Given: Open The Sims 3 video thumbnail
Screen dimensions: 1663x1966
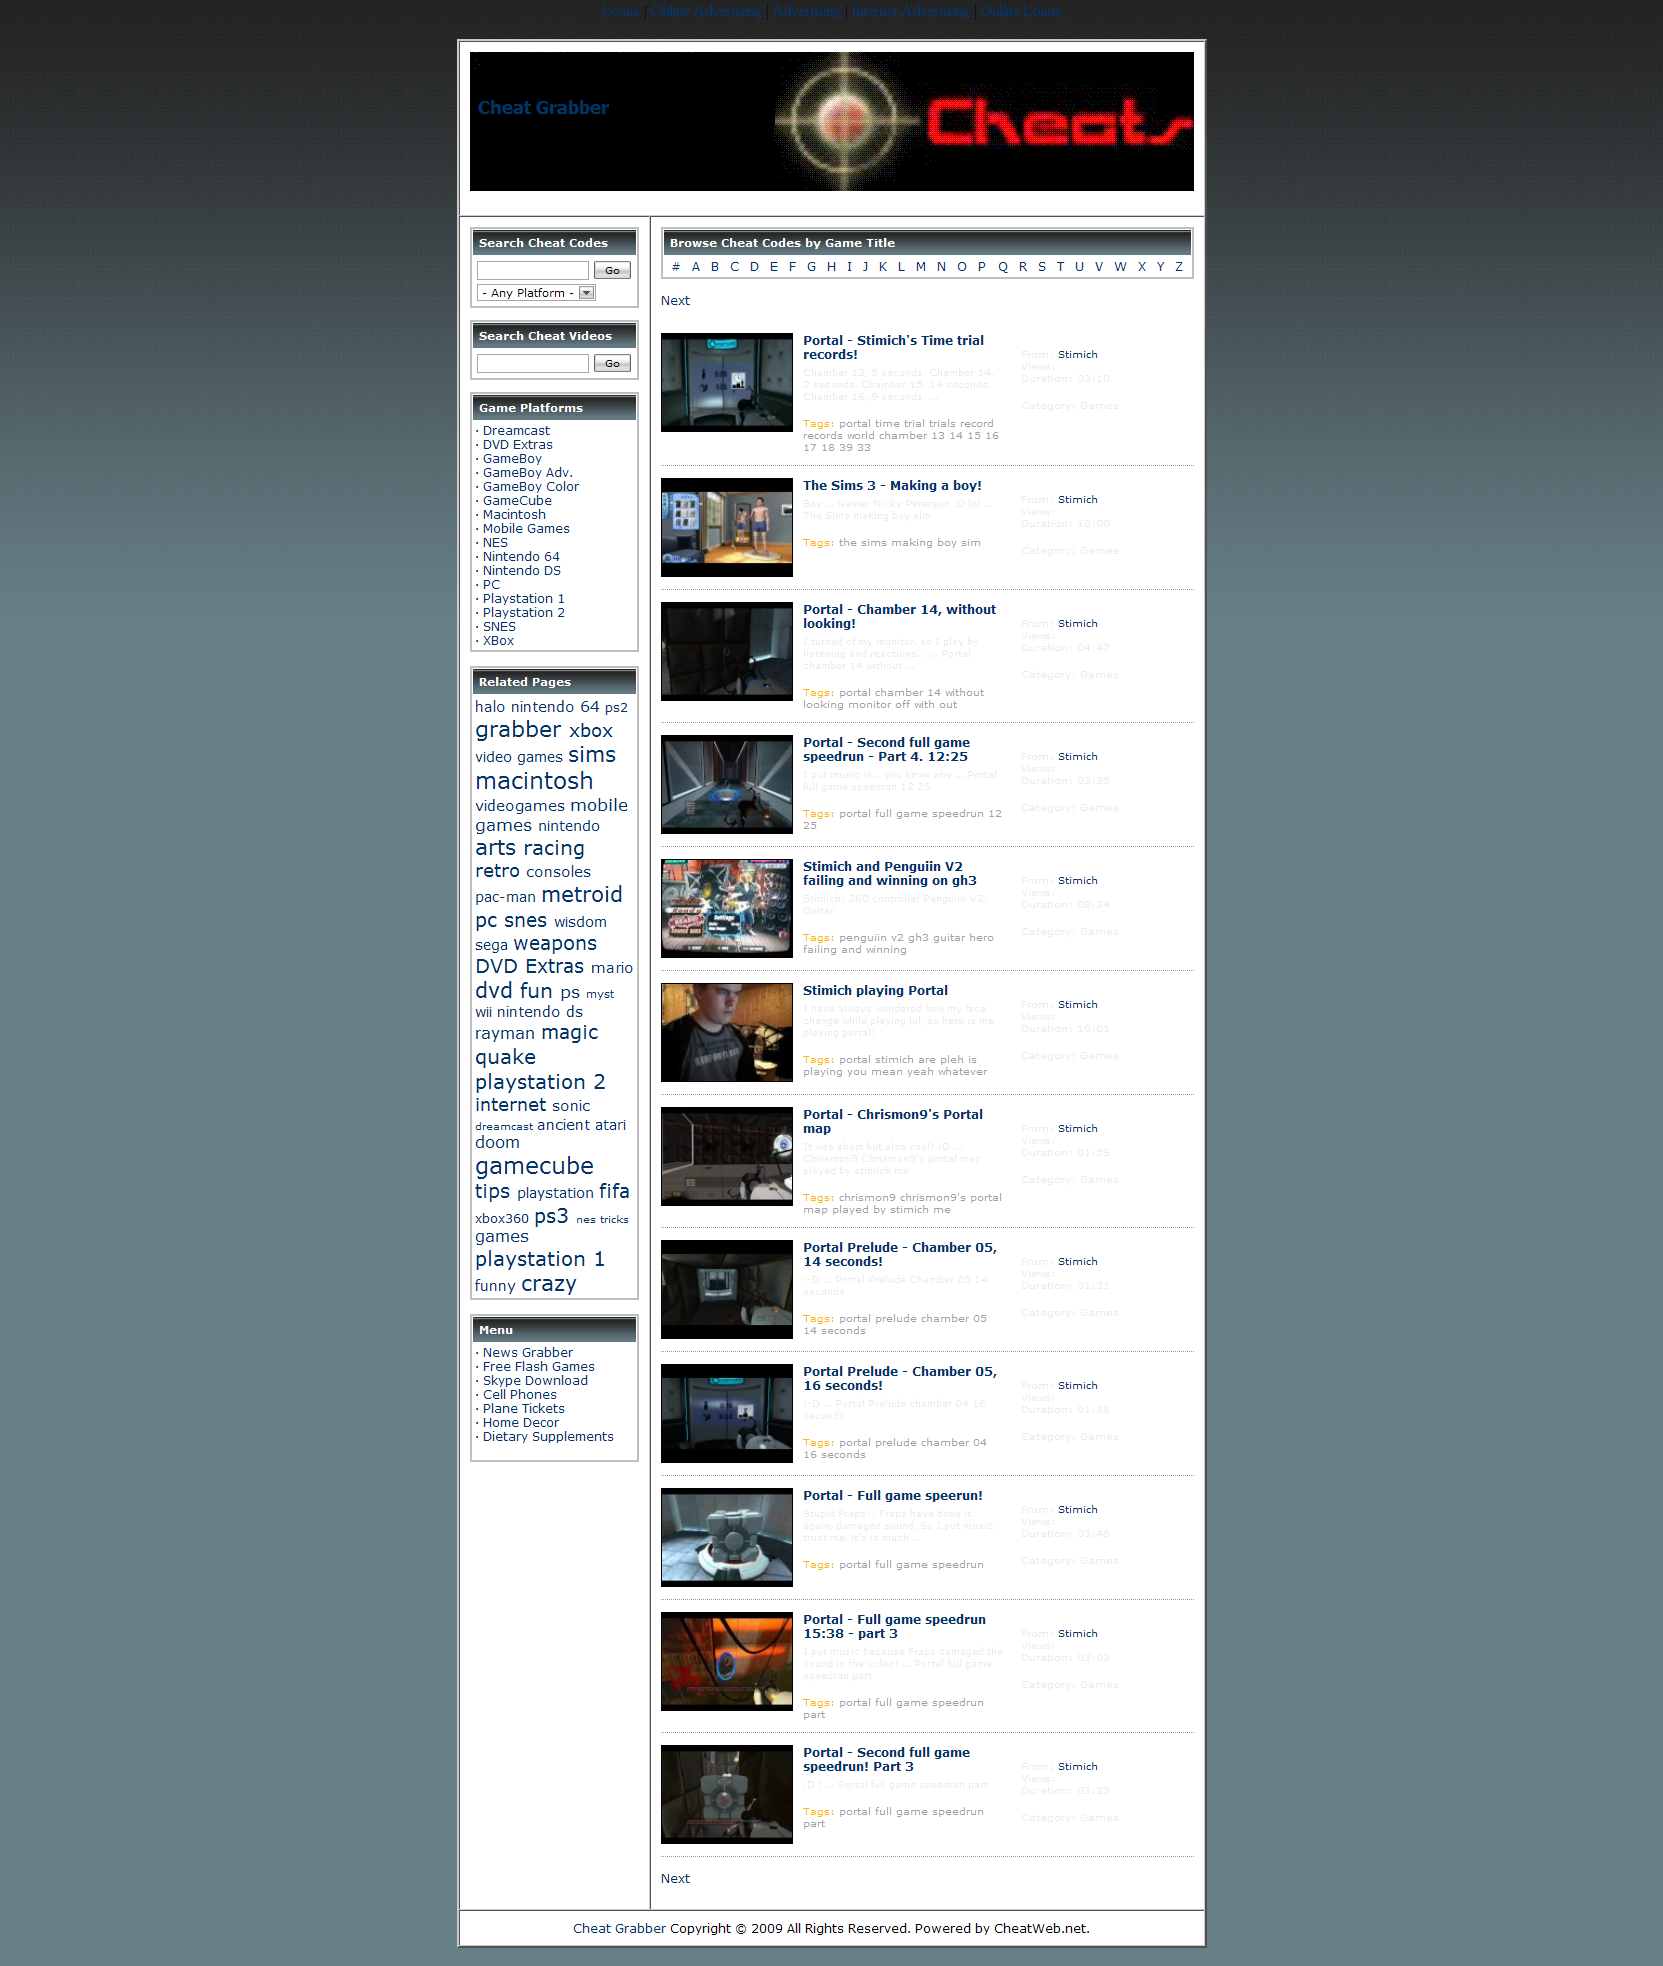Looking at the screenshot, I should (x=726, y=527).
